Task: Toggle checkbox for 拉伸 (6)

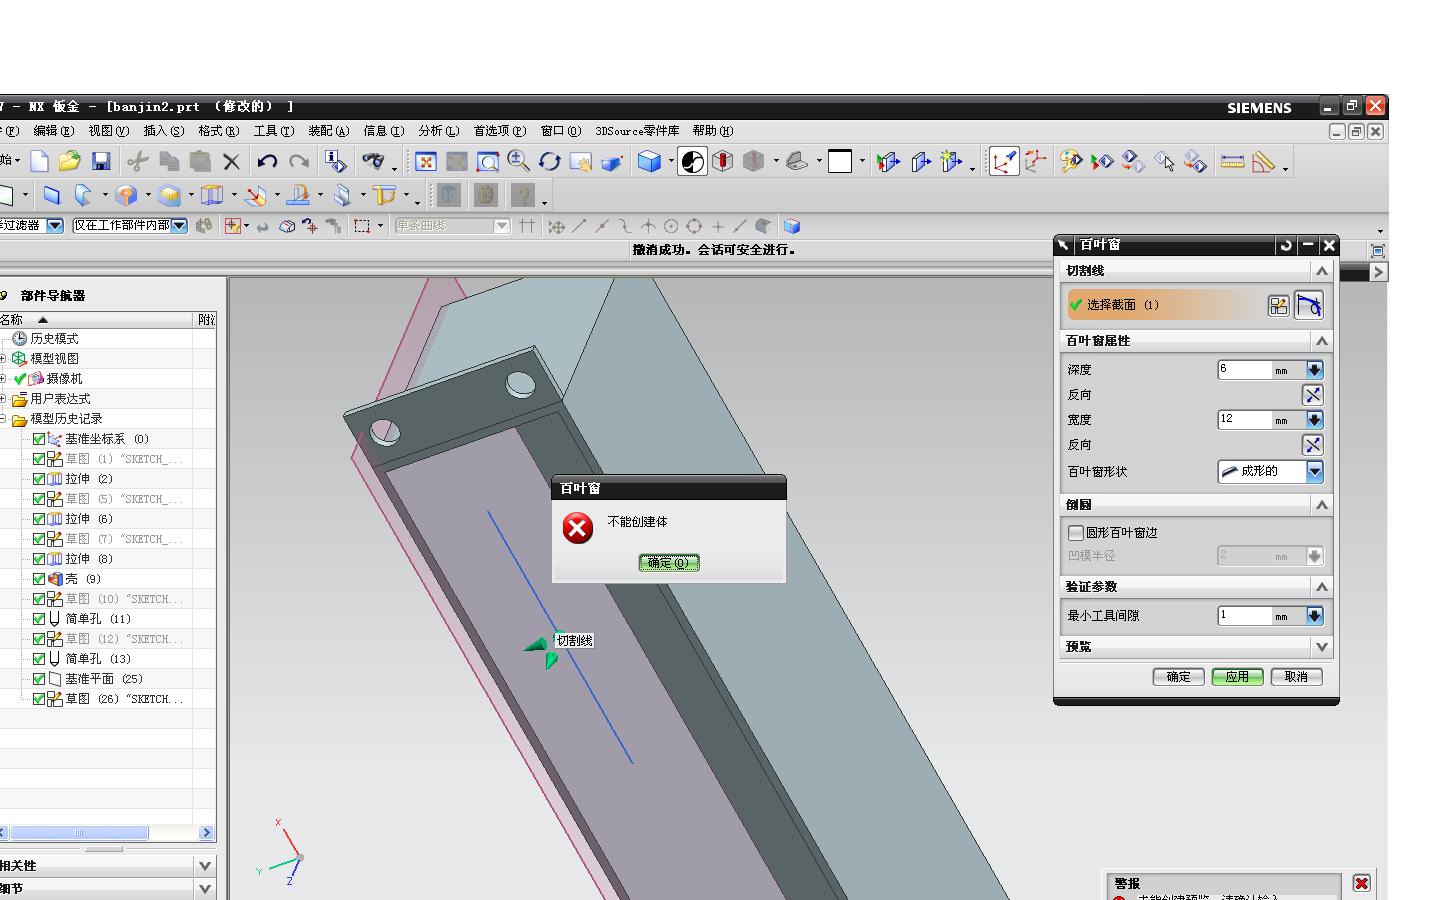Action: click(39, 519)
